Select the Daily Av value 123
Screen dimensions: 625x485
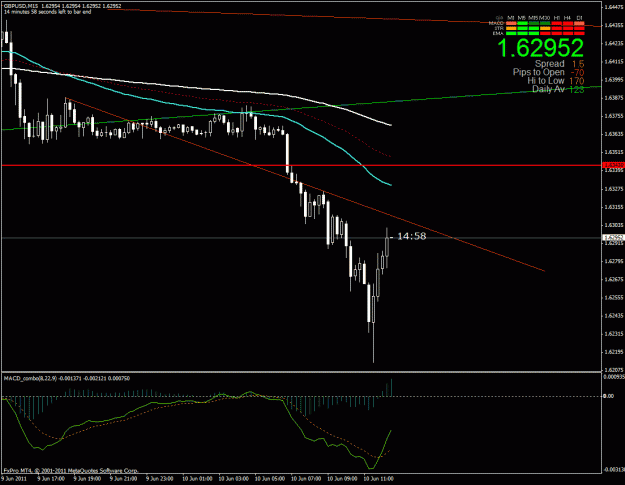[x=576, y=89]
